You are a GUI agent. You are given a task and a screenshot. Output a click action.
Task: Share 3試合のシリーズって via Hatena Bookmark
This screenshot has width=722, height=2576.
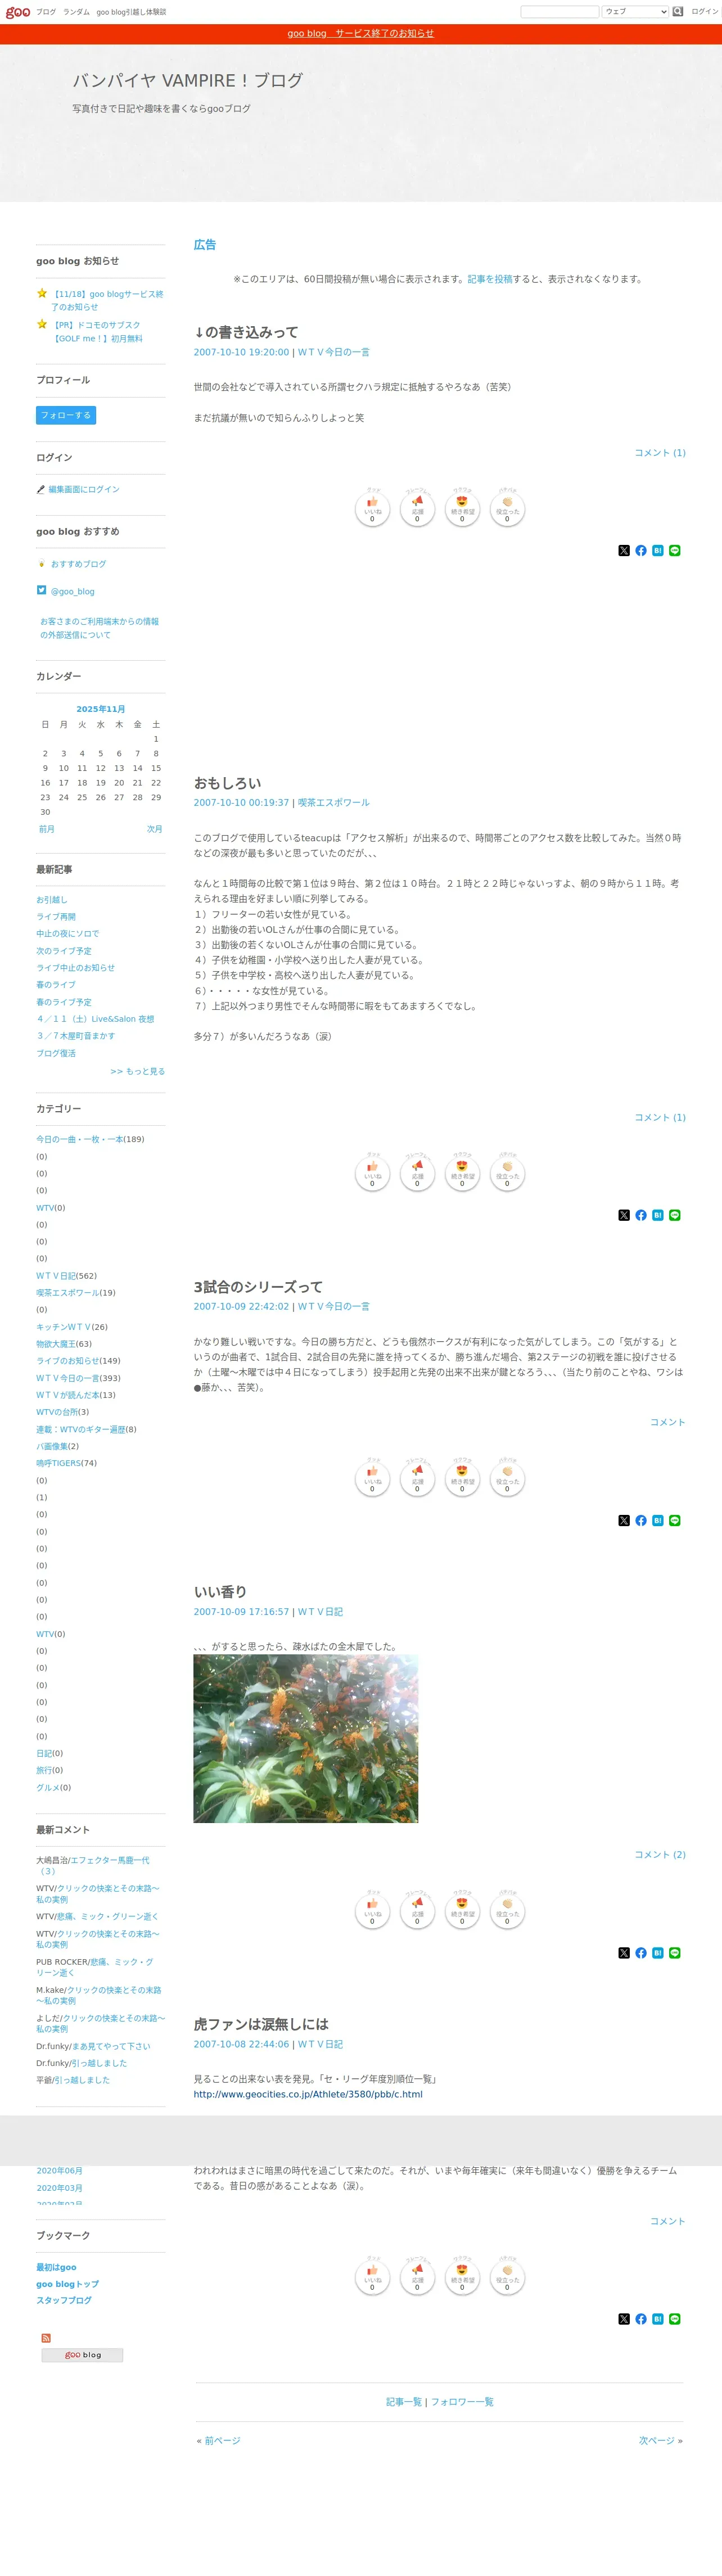point(658,1520)
